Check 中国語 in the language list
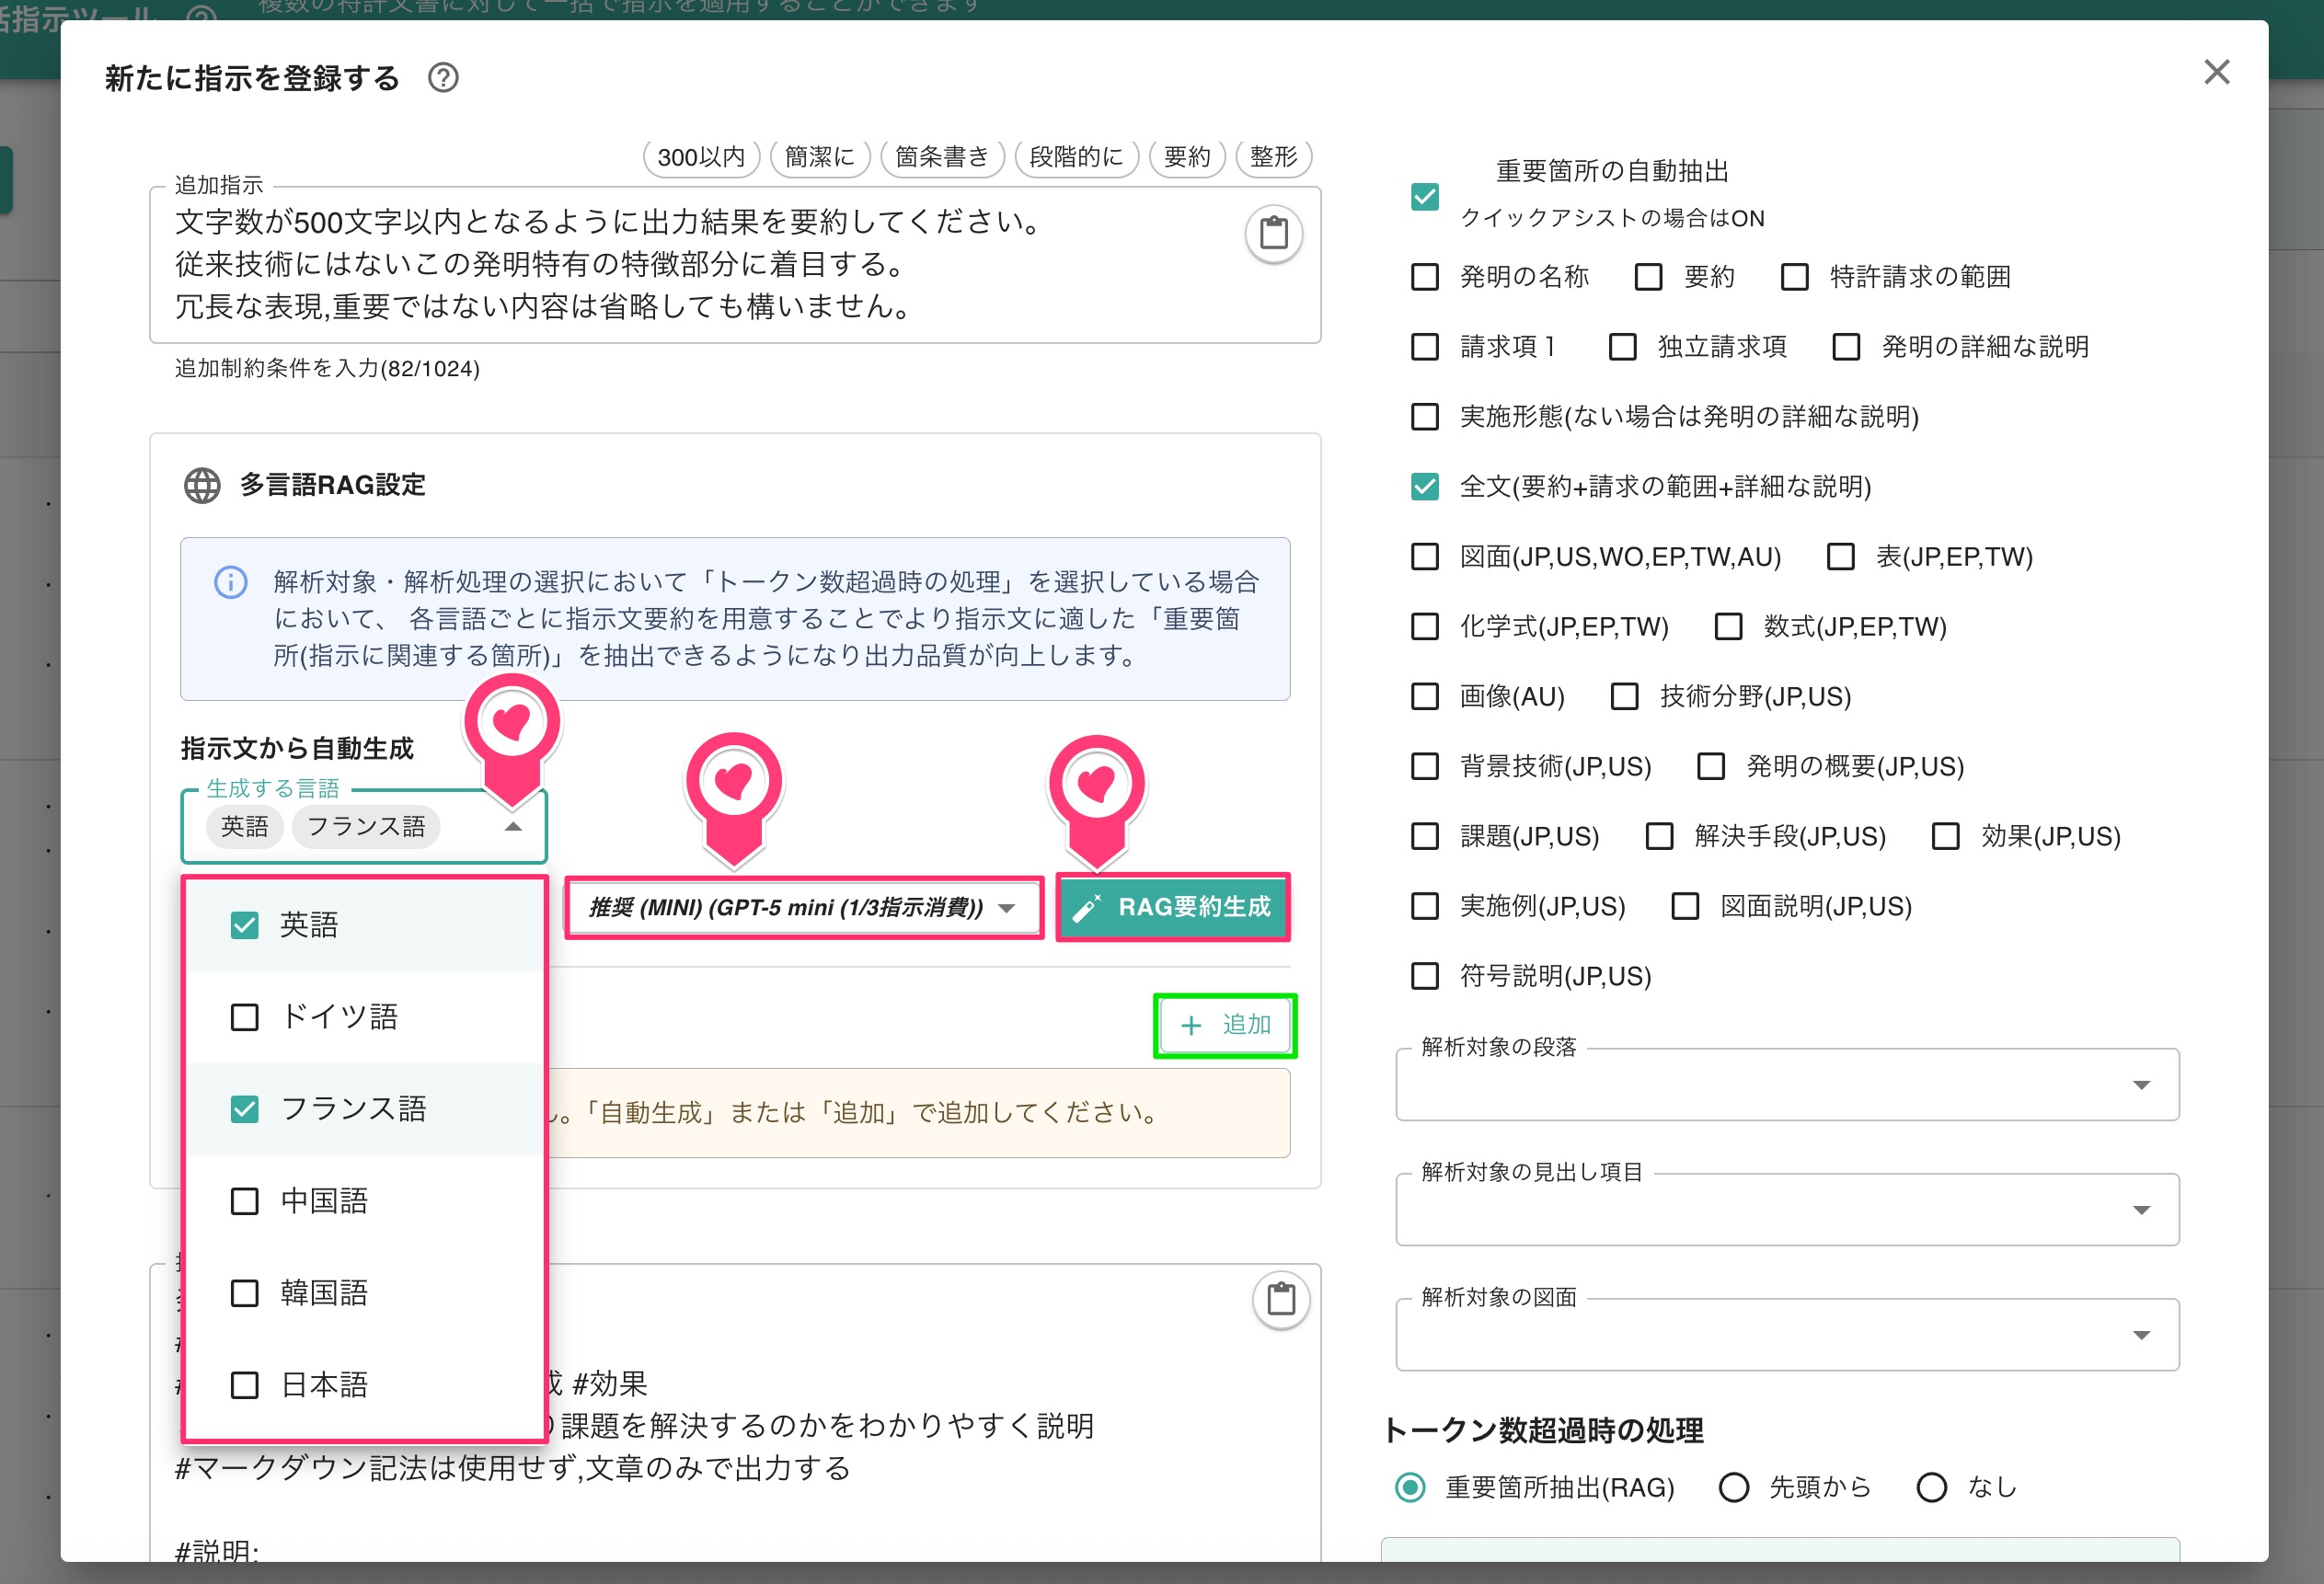This screenshot has width=2324, height=1584. click(x=245, y=1201)
